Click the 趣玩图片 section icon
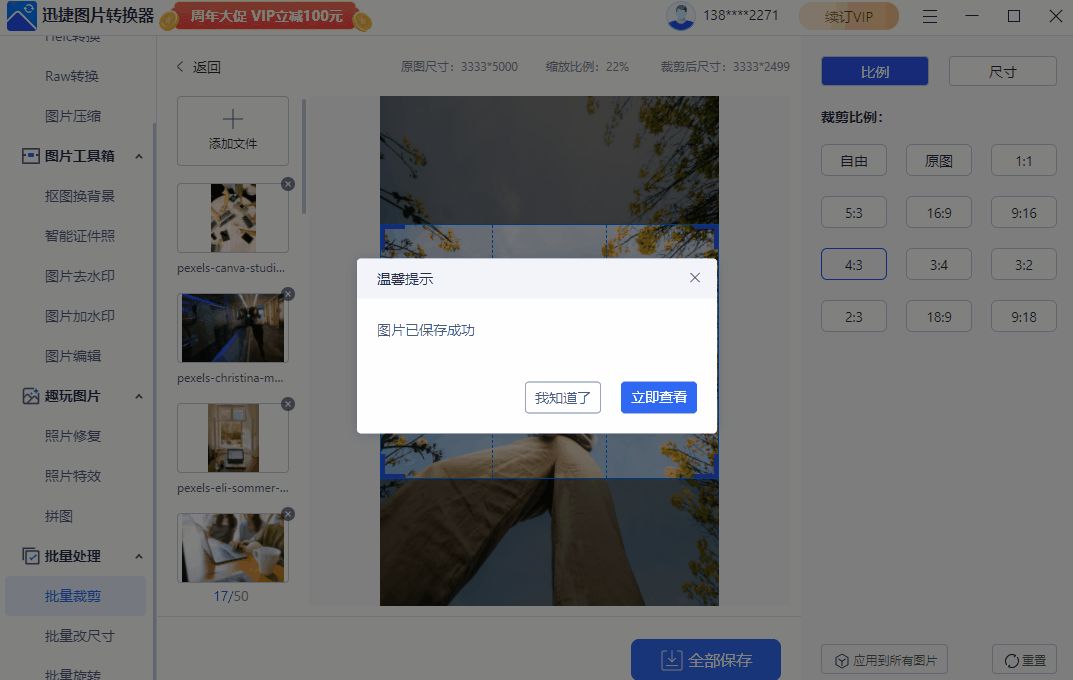This screenshot has width=1073, height=680. pos(30,396)
